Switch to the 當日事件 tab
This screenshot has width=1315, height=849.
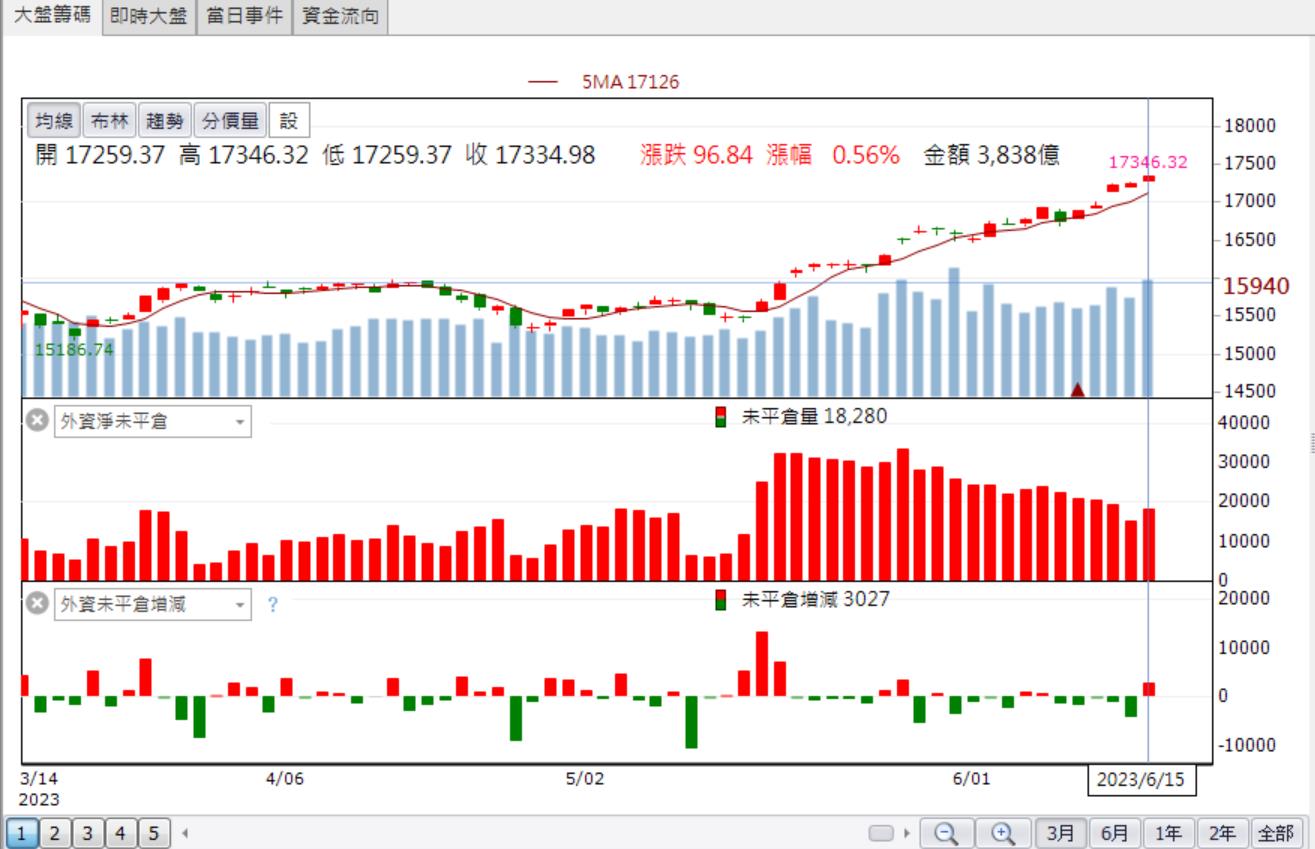tap(244, 17)
